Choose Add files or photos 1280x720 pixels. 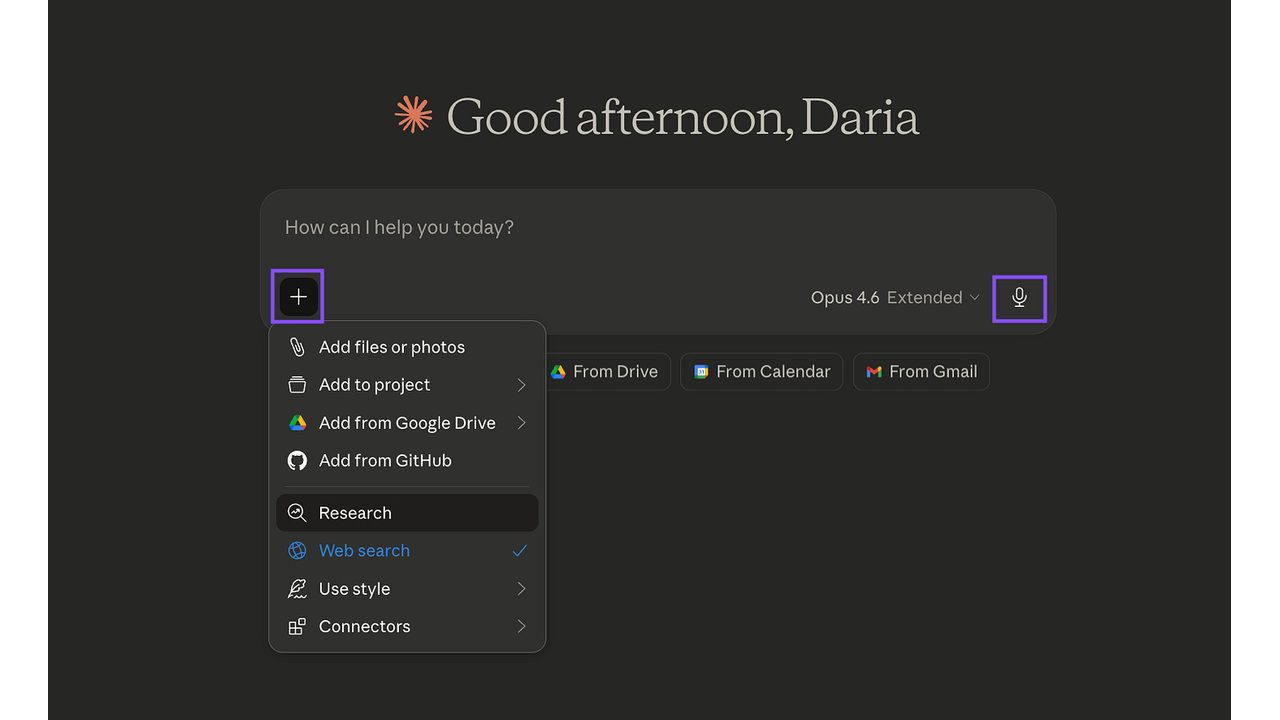coord(407,347)
